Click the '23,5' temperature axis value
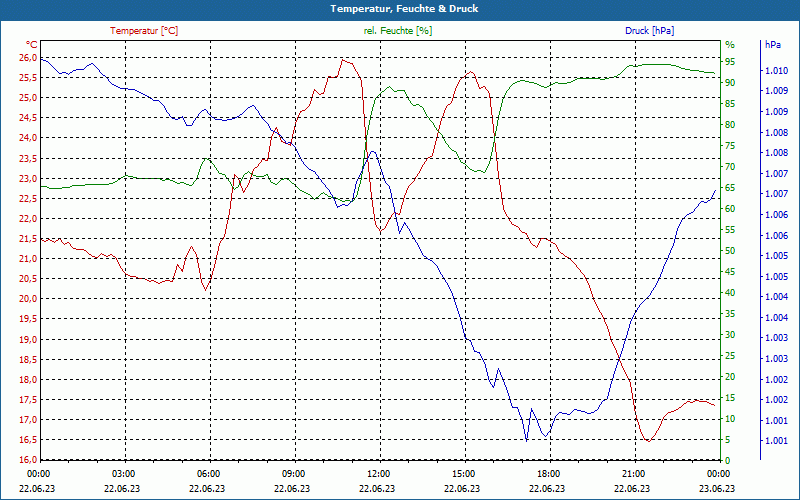This screenshot has height=500, width=800. click(x=28, y=158)
